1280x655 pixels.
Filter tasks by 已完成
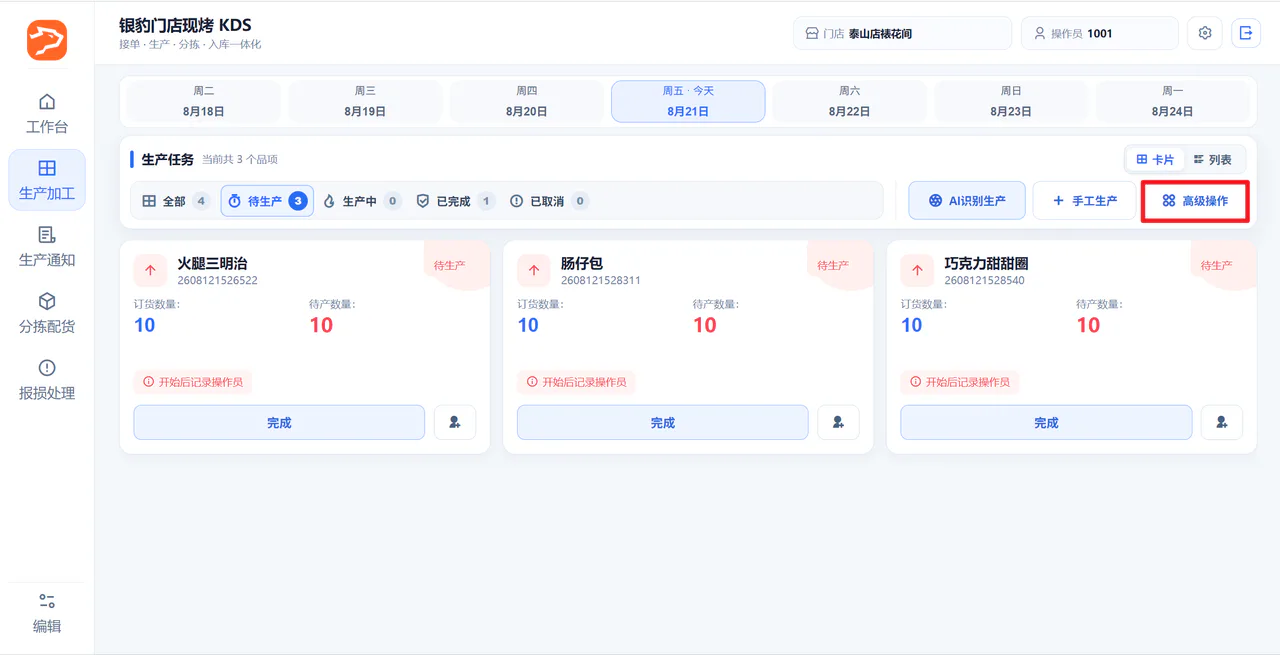tap(455, 201)
